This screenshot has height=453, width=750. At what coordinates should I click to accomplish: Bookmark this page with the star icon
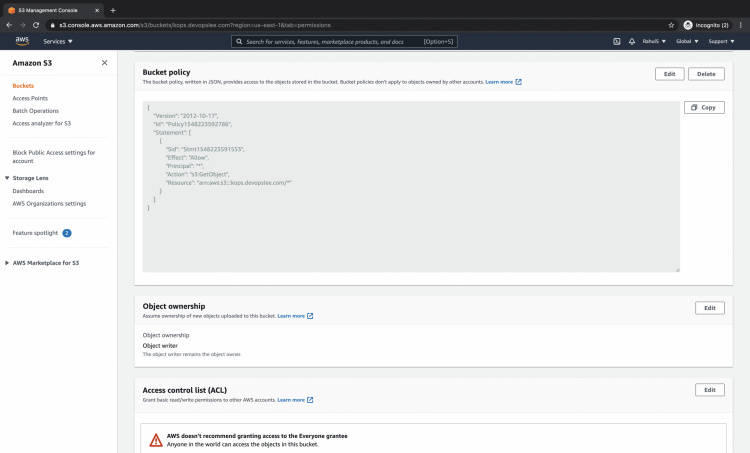tap(671, 24)
